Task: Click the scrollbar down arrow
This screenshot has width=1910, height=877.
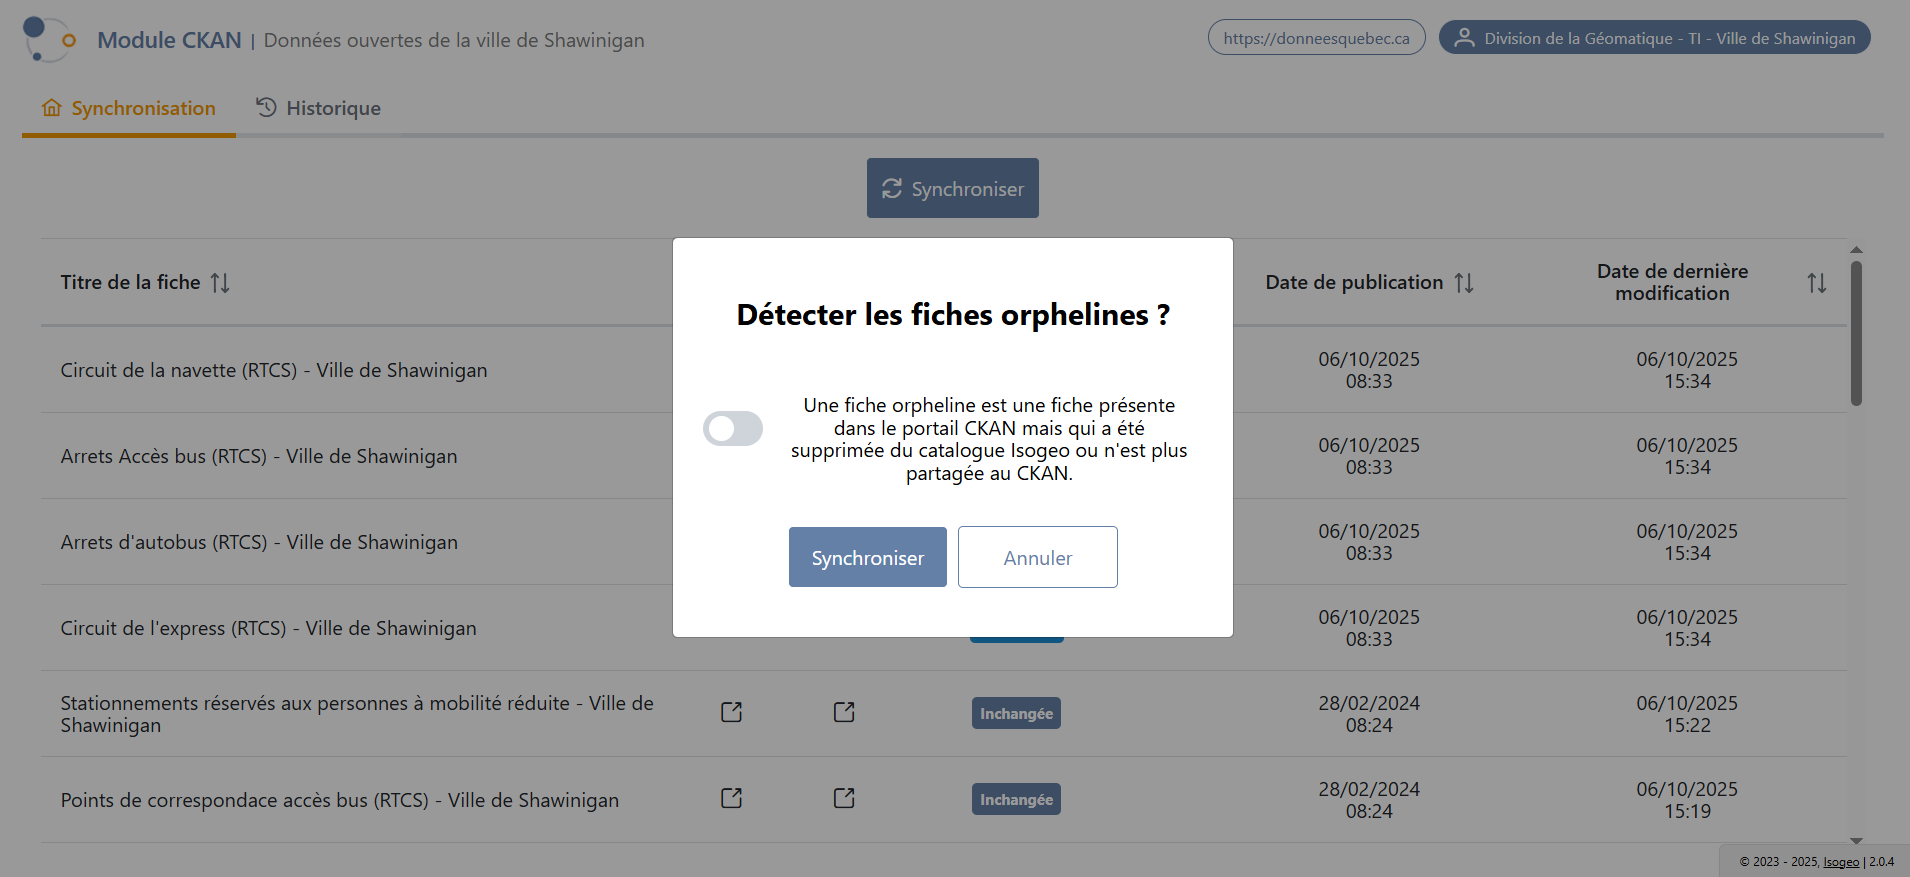Action: (1856, 841)
